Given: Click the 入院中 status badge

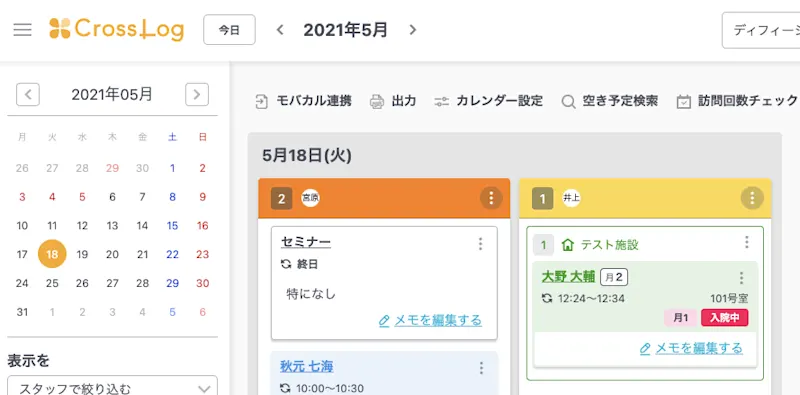Looking at the screenshot, I should click(x=724, y=317).
